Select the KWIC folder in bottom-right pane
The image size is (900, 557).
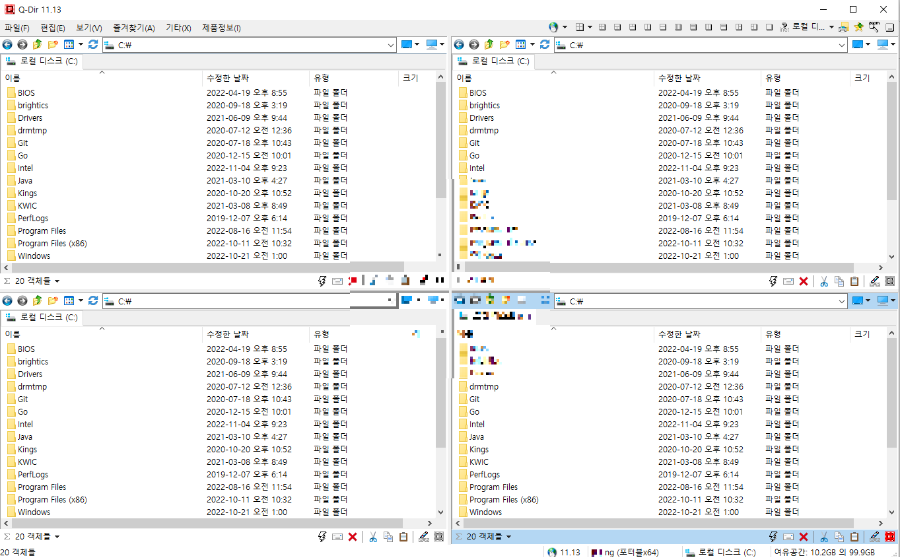pos(479,462)
